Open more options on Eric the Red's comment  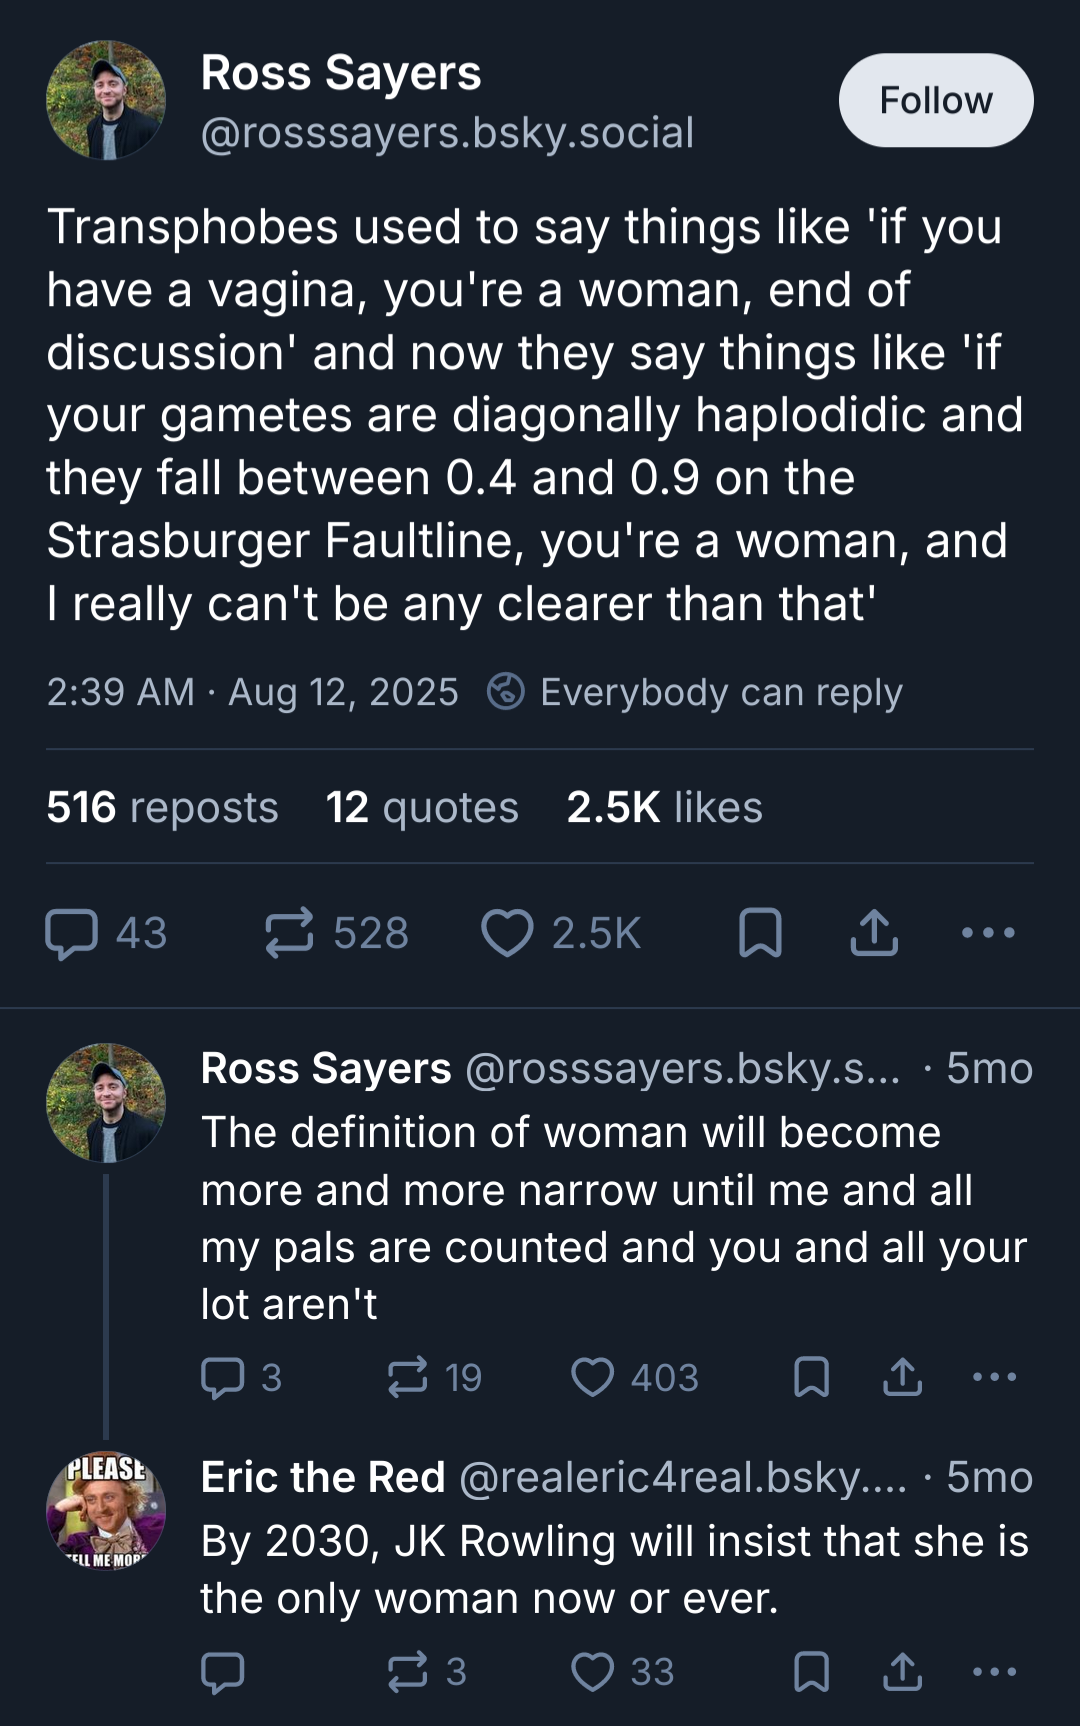click(994, 1672)
